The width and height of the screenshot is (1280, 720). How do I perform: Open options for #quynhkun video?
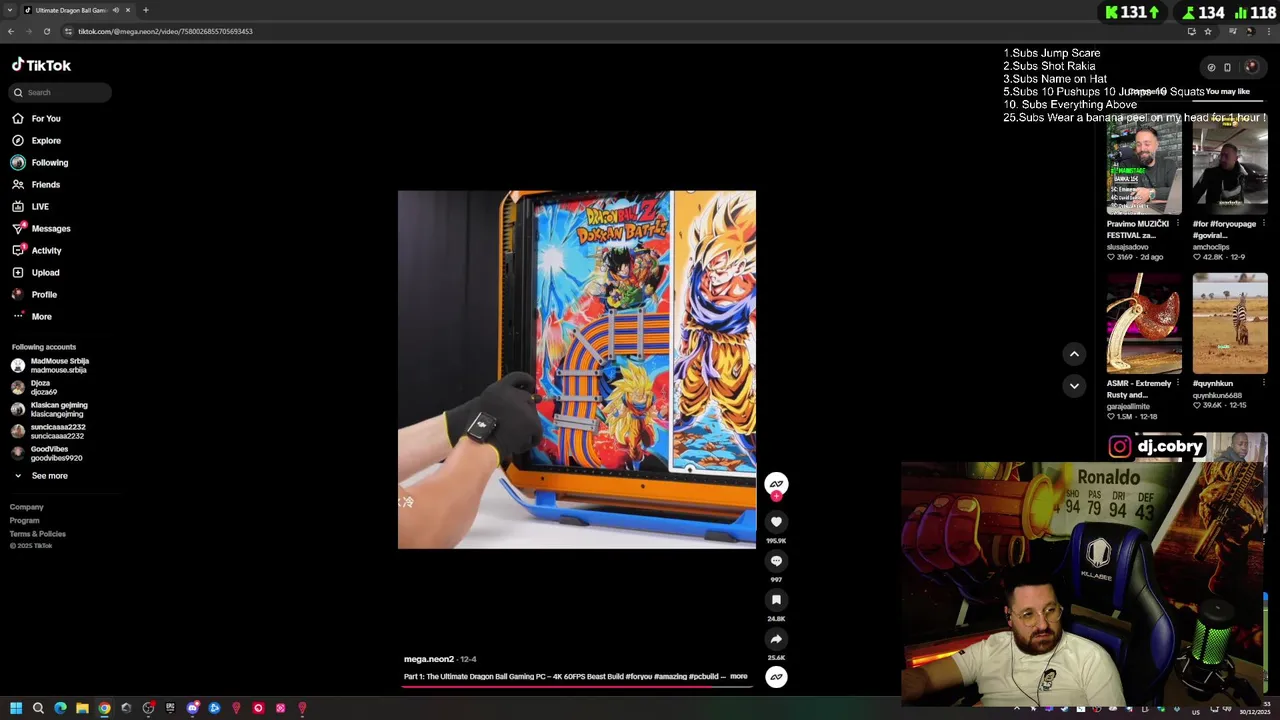(x=1264, y=383)
